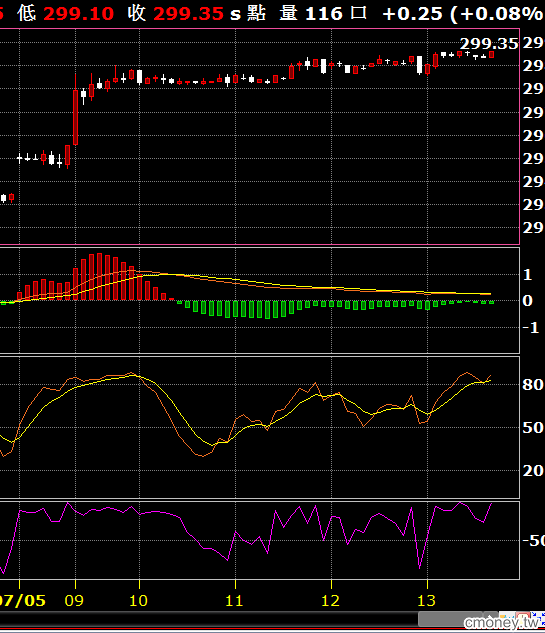This screenshot has width=545, height=633.
Task: Select the 09 hour marker on the time axis
Action: (74, 601)
